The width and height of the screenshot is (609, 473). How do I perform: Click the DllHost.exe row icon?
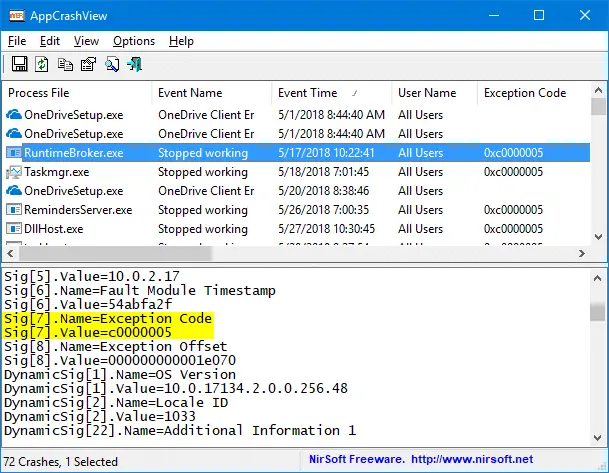point(14,229)
